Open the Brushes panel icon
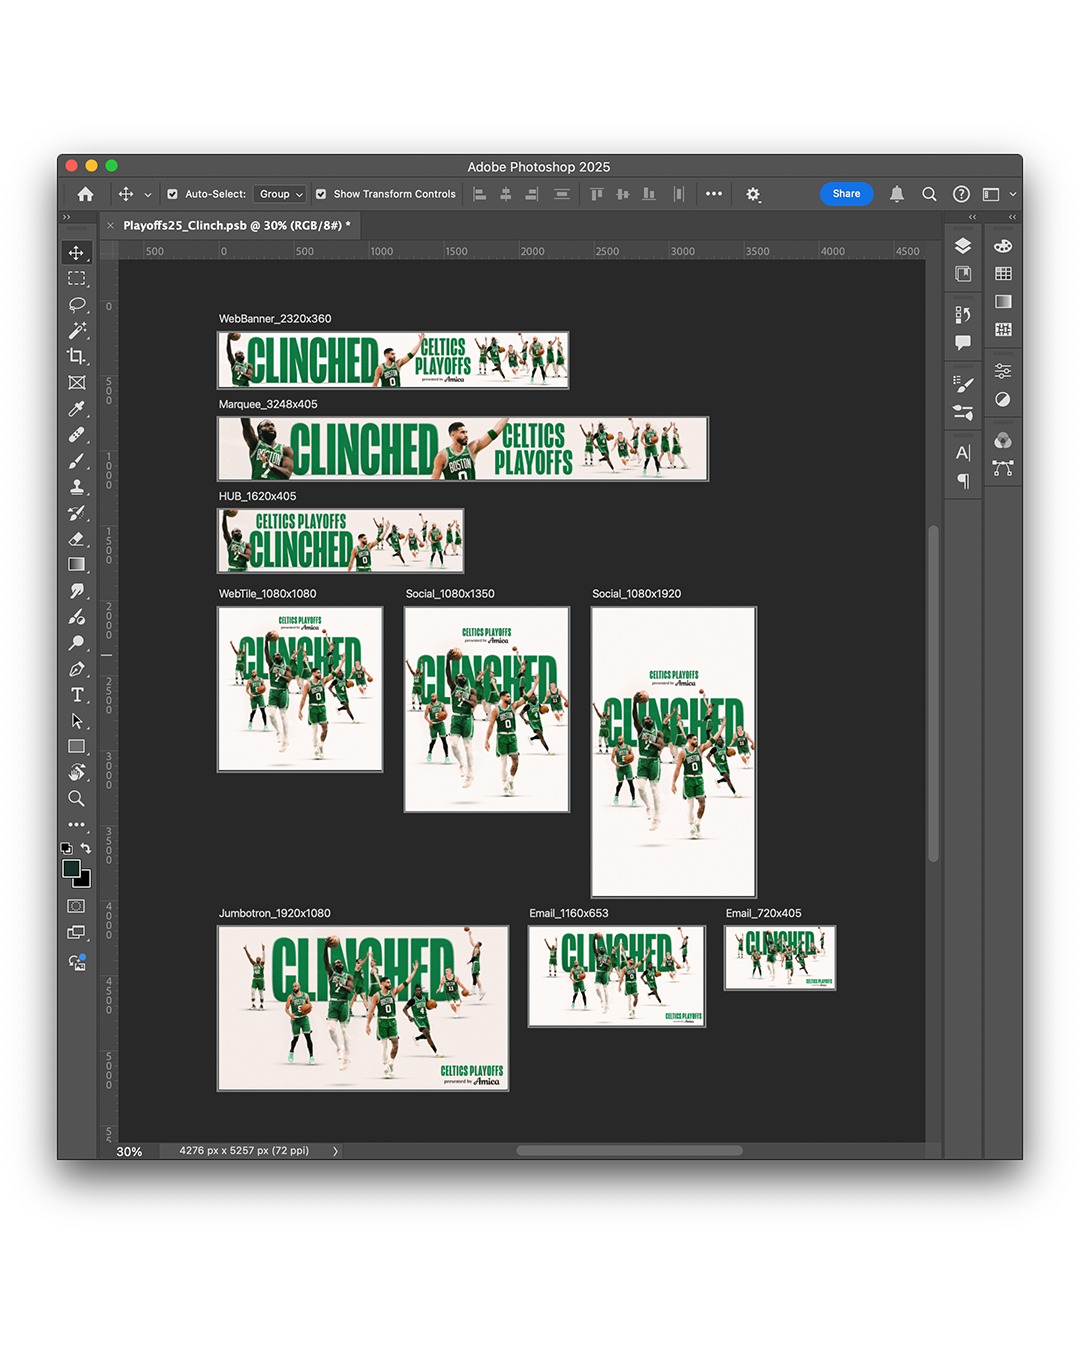 tap(963, 384)
